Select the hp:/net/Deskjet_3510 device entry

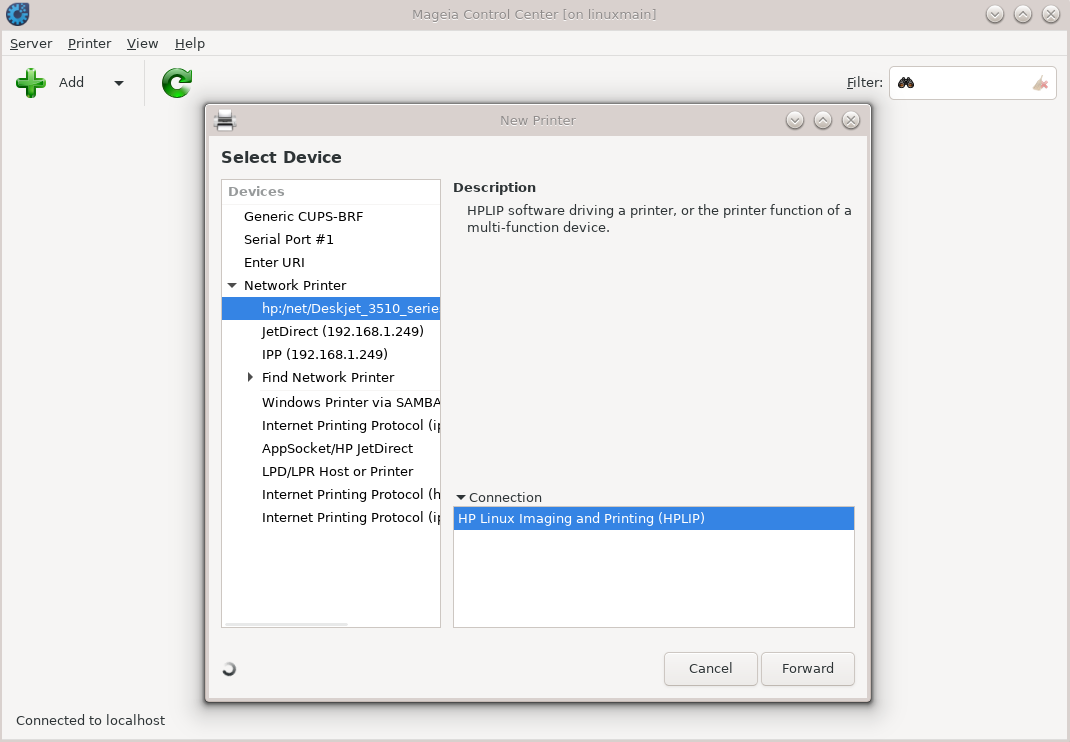[331, 309]
